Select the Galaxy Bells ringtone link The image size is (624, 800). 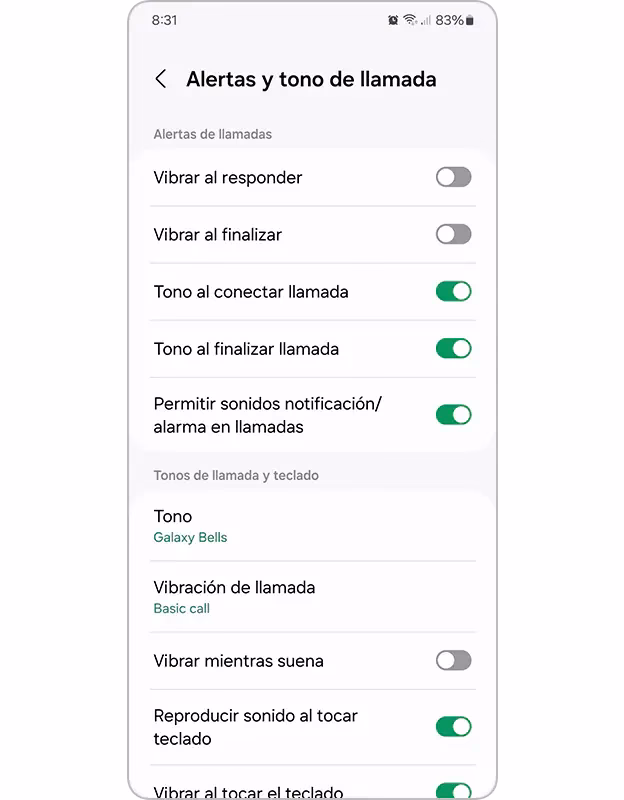[x=190, y=537]
